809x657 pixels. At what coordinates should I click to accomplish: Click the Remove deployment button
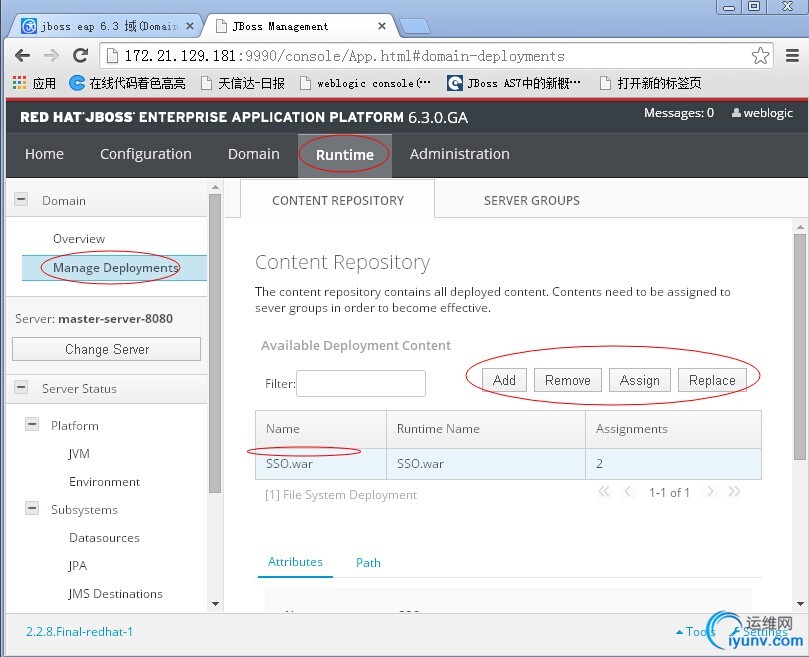tap(568, 380)
